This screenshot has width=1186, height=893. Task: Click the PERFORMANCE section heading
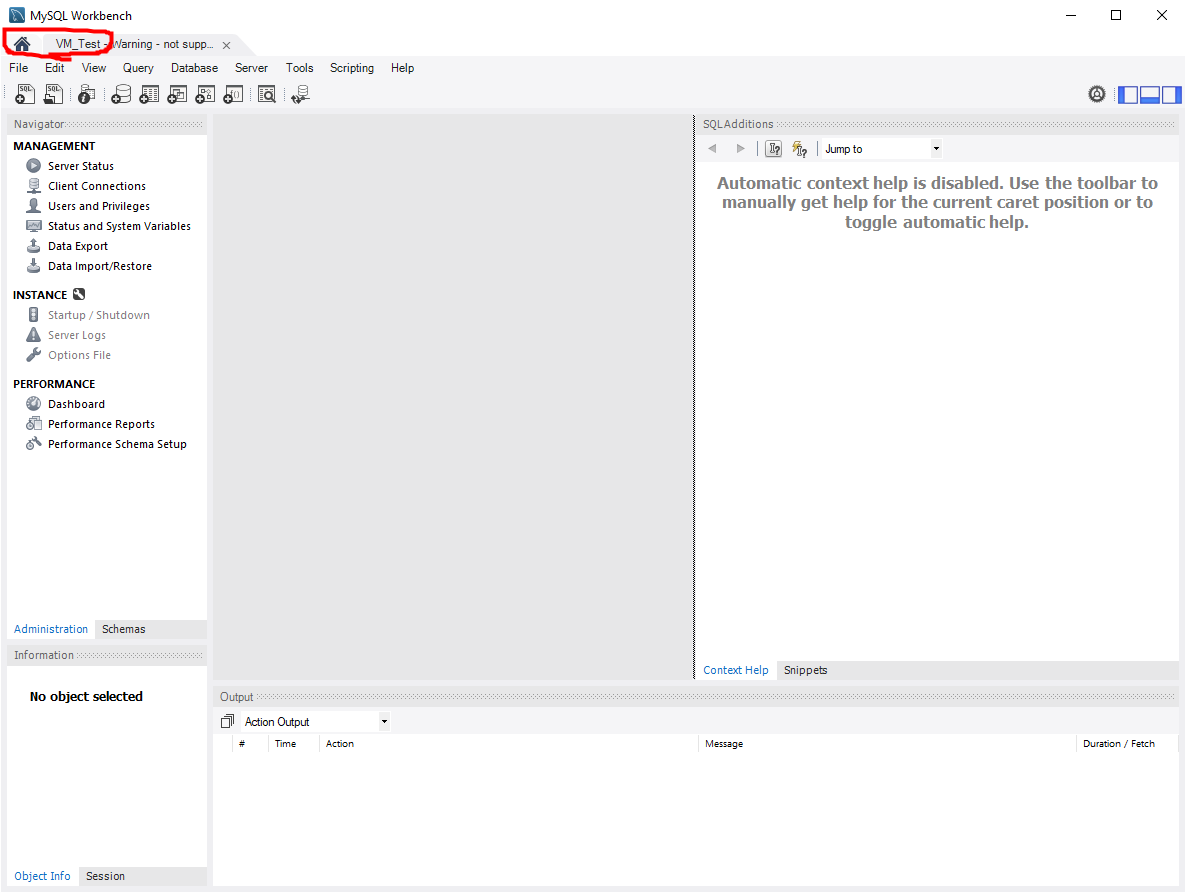[x=54, y=384]
